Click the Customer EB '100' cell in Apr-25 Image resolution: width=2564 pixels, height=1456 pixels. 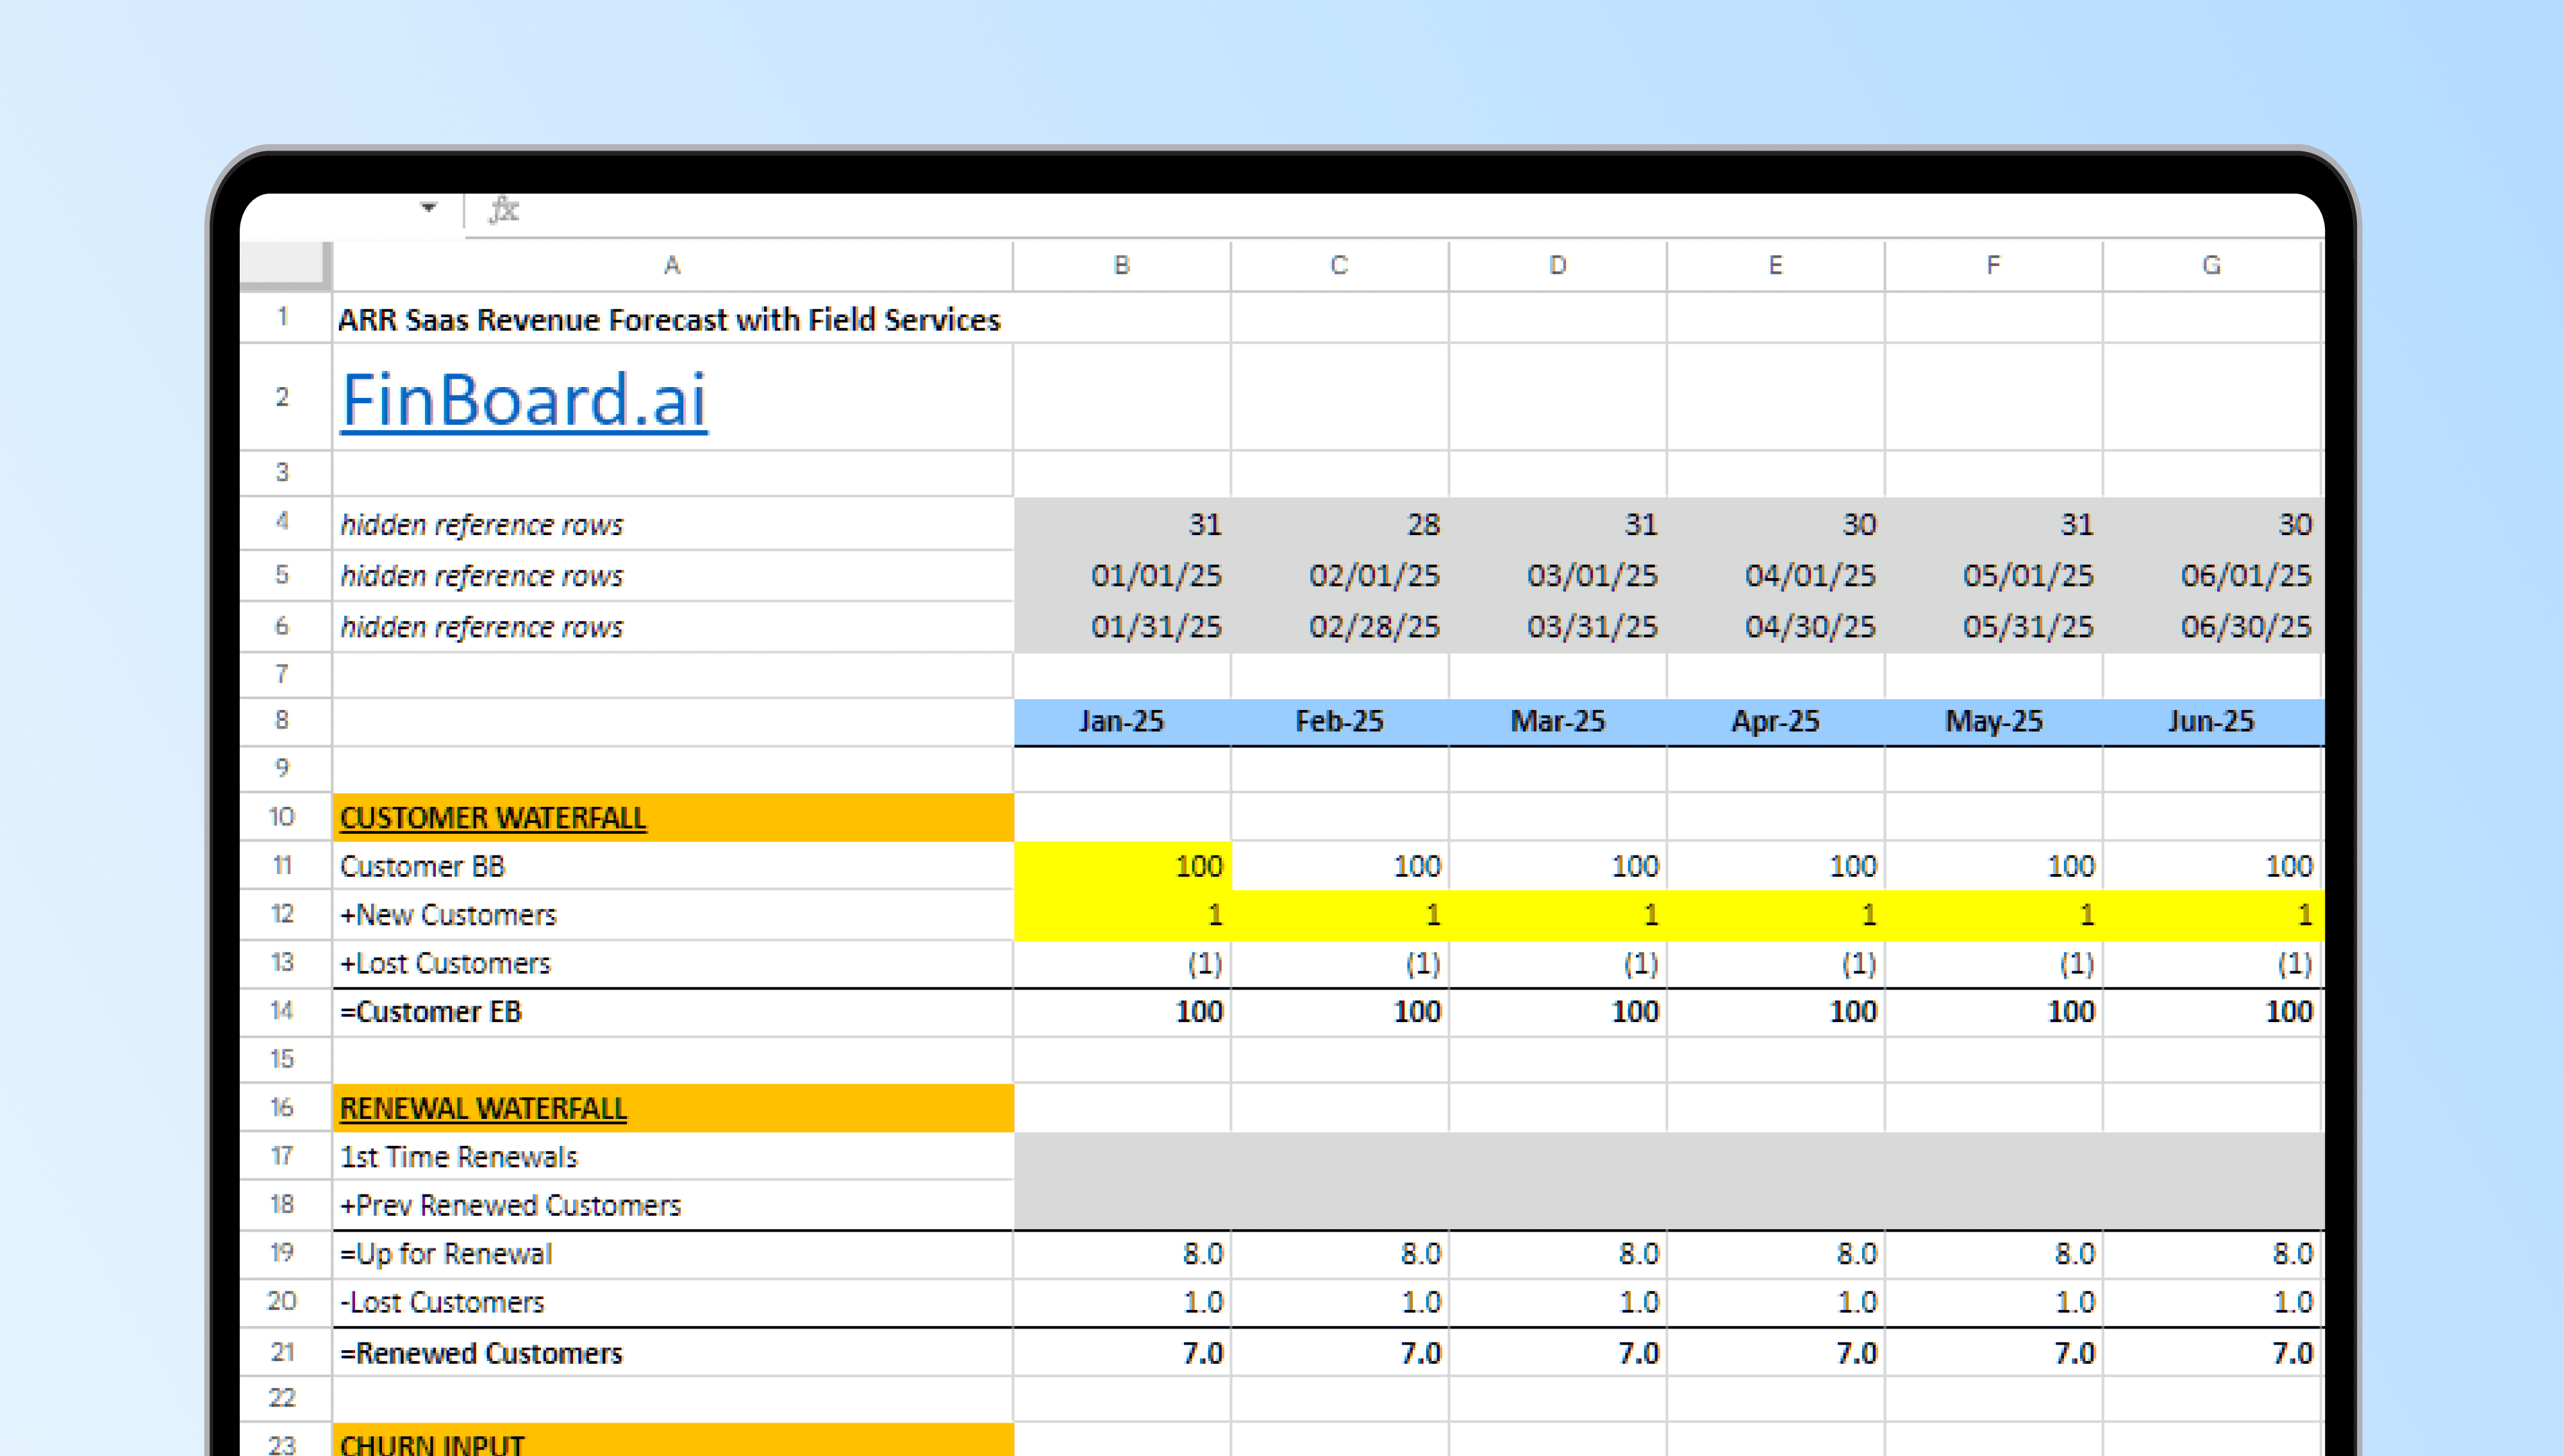pos(1776,1011)
